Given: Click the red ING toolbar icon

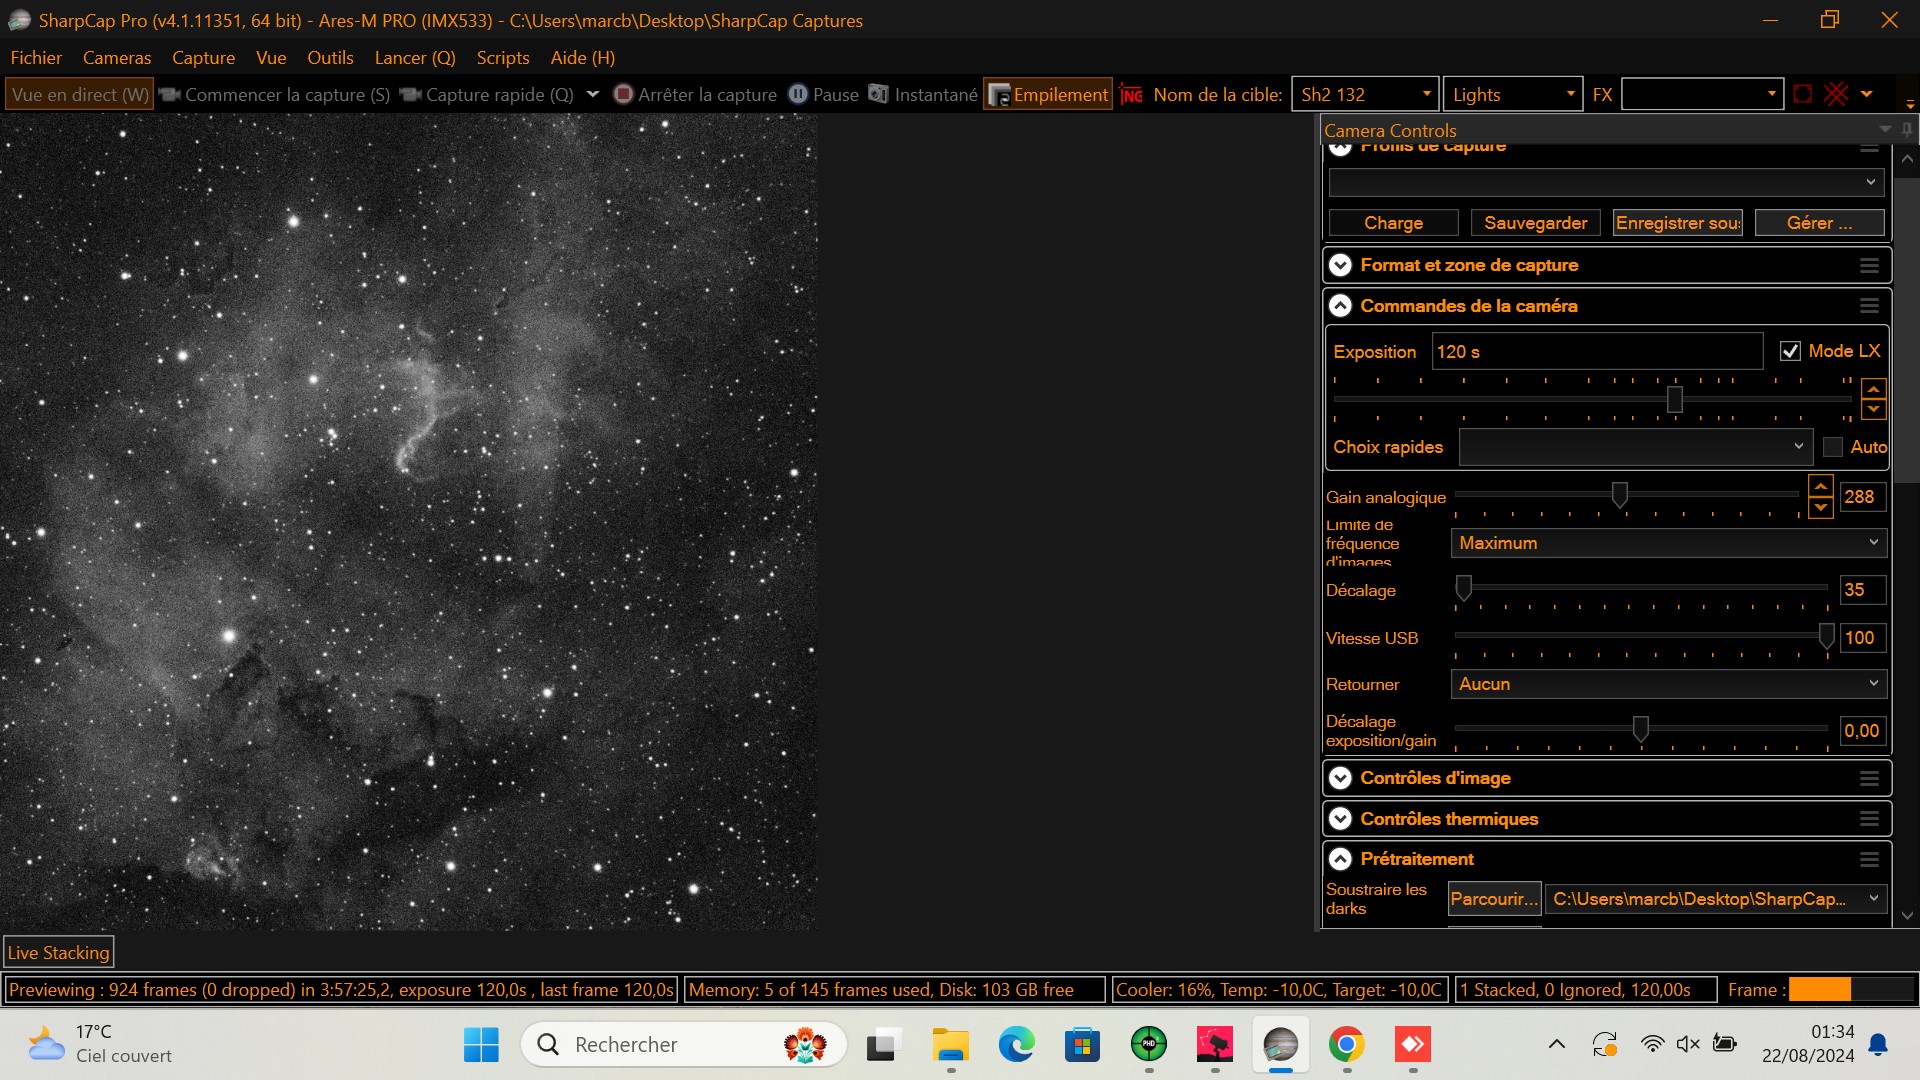Looking at the screenshot, I should 1131,94.
